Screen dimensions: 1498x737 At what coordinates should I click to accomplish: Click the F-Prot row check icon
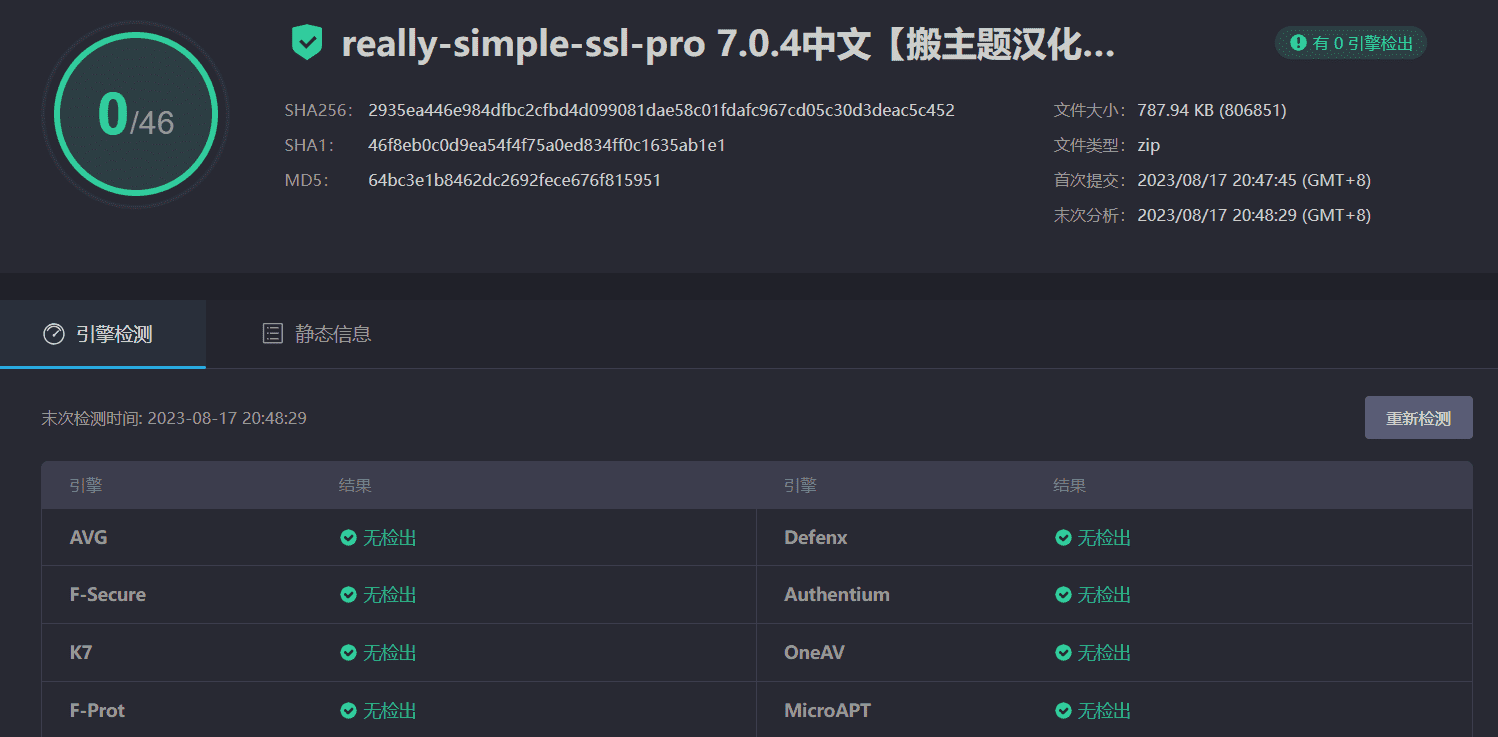[x=348, y=711]
